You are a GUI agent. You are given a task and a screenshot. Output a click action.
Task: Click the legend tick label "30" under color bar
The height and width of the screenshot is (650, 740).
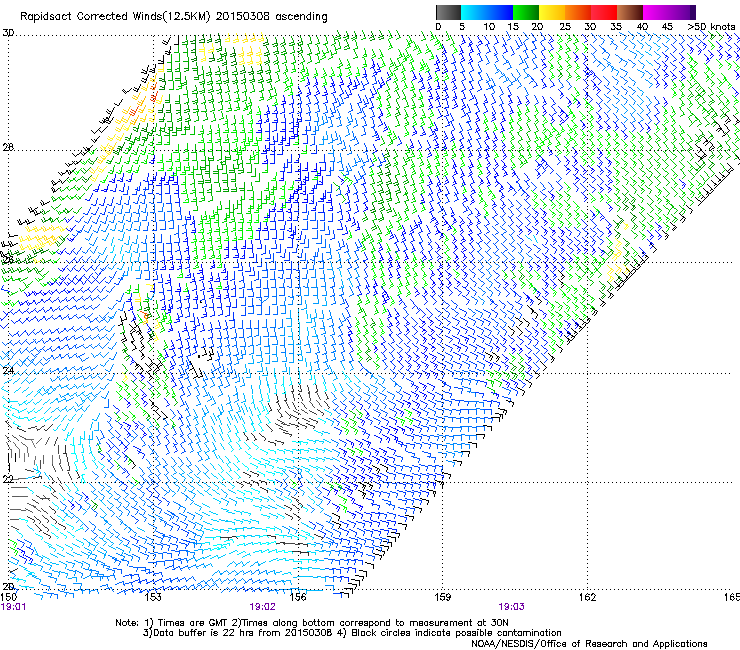coord(590,26)
